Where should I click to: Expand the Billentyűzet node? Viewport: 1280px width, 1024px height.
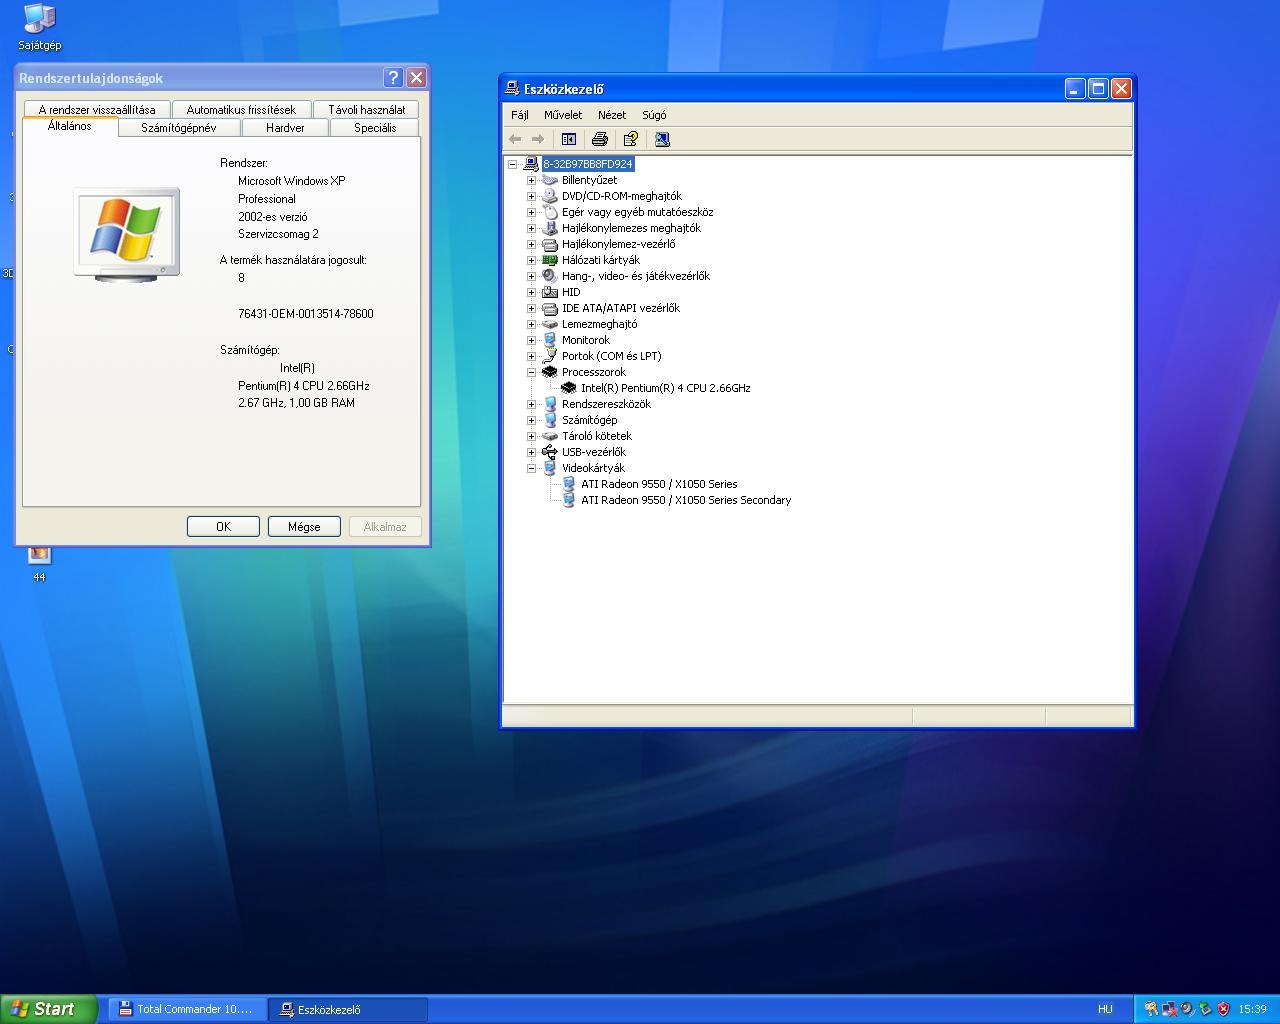pyautogui.click(x=531, y=180)
